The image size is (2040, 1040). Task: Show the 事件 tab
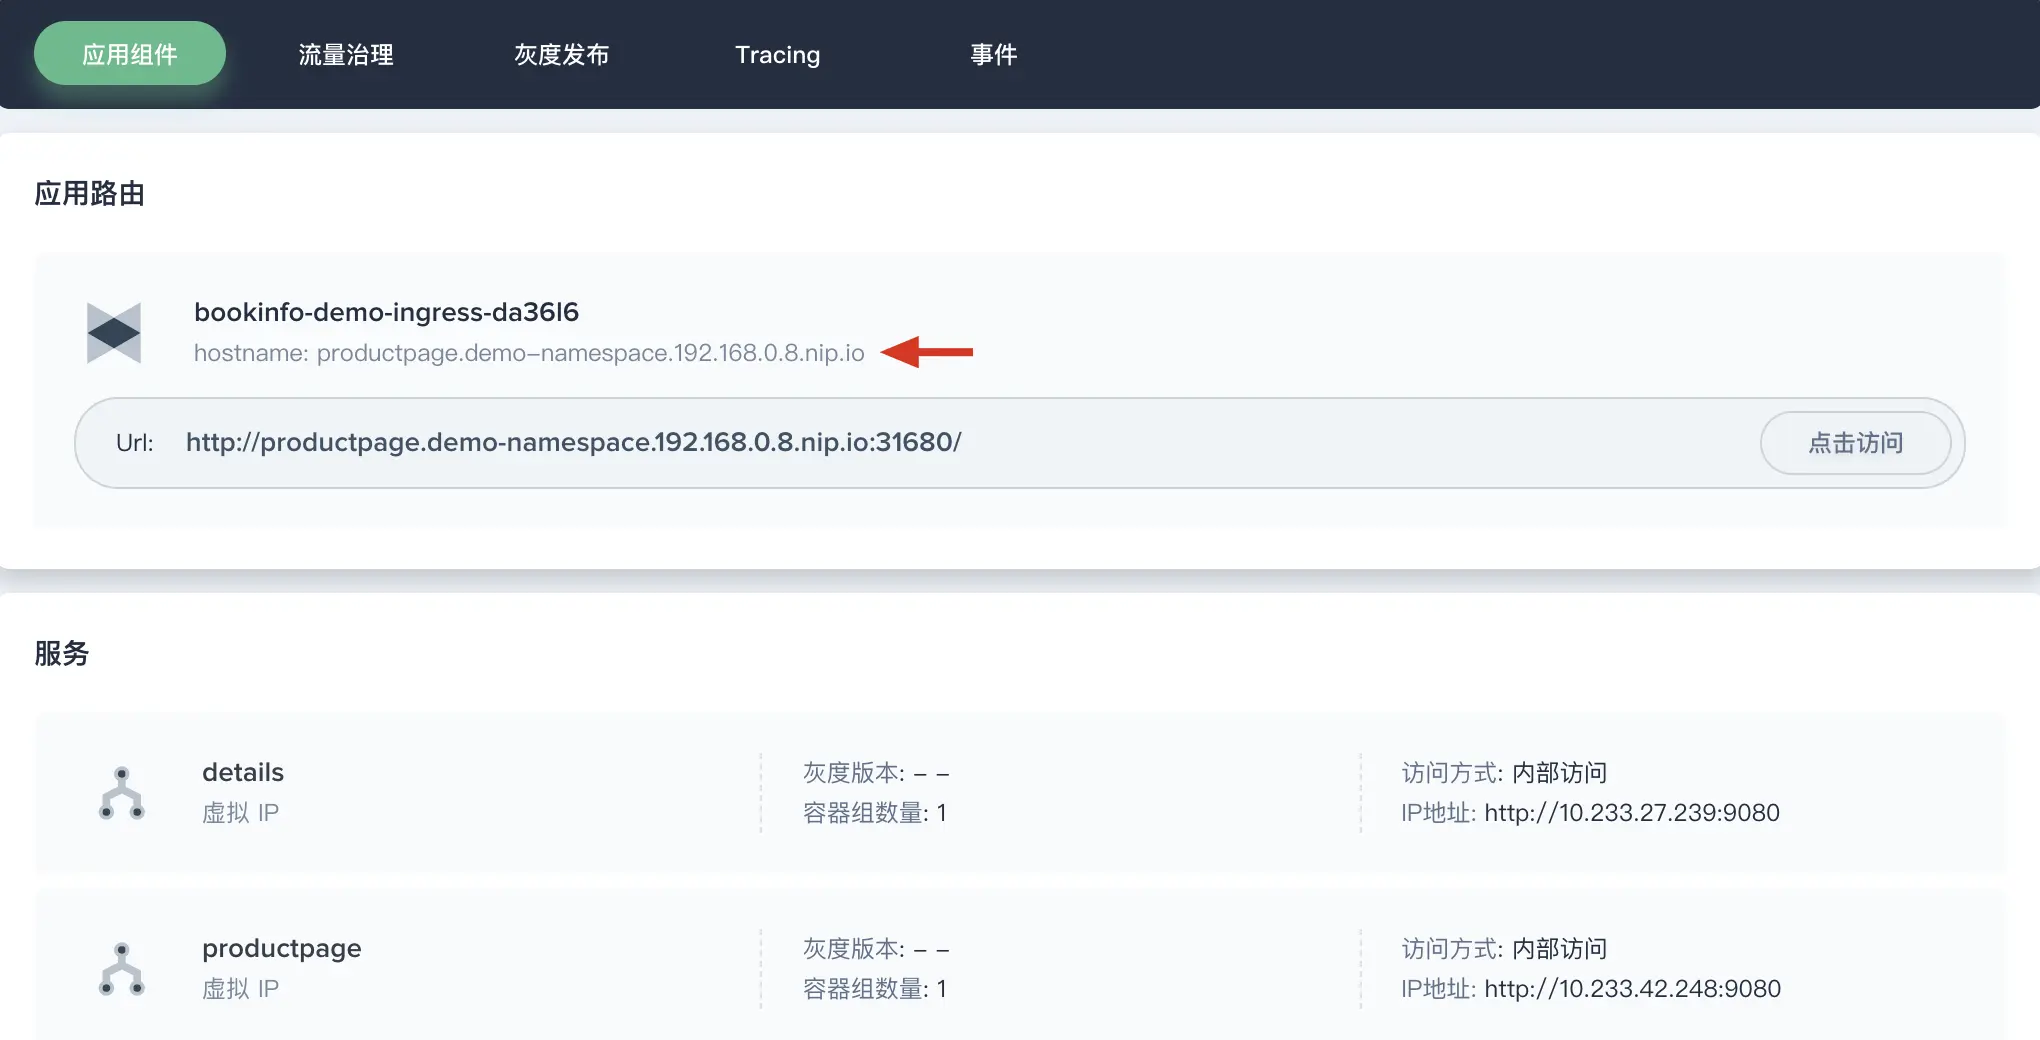(x=994, y=54)
